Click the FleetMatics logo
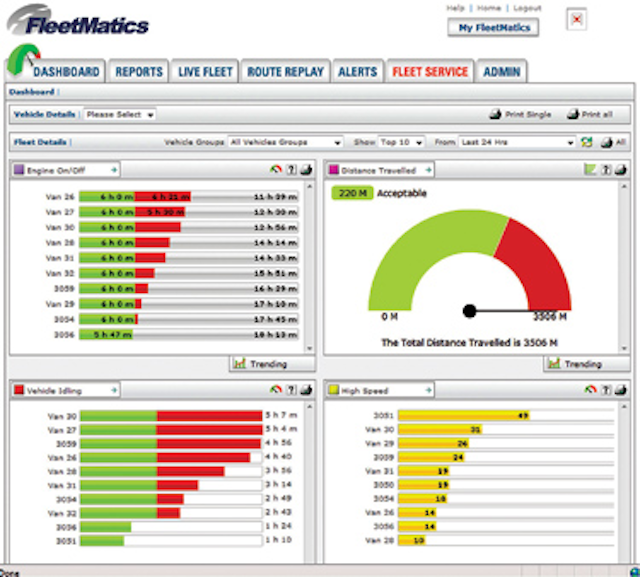The height and width of the screenshot is (577, 640). point(78,20)
